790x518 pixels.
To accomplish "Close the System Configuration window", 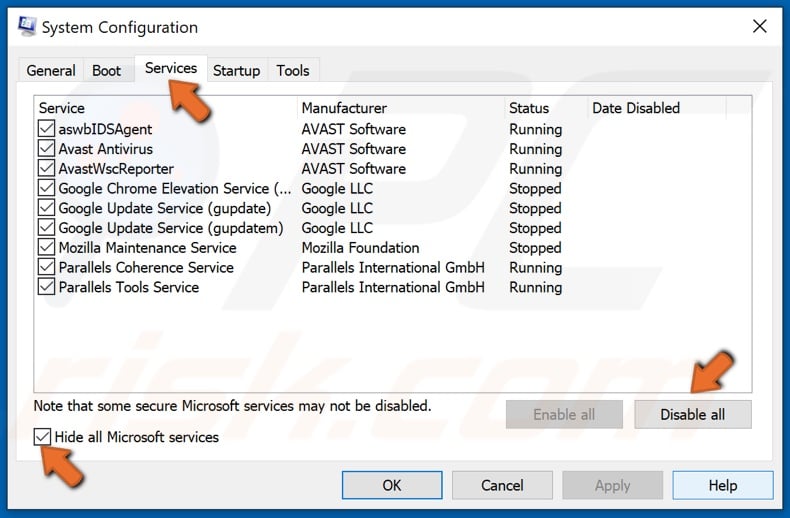I will [x=760, y=26].
